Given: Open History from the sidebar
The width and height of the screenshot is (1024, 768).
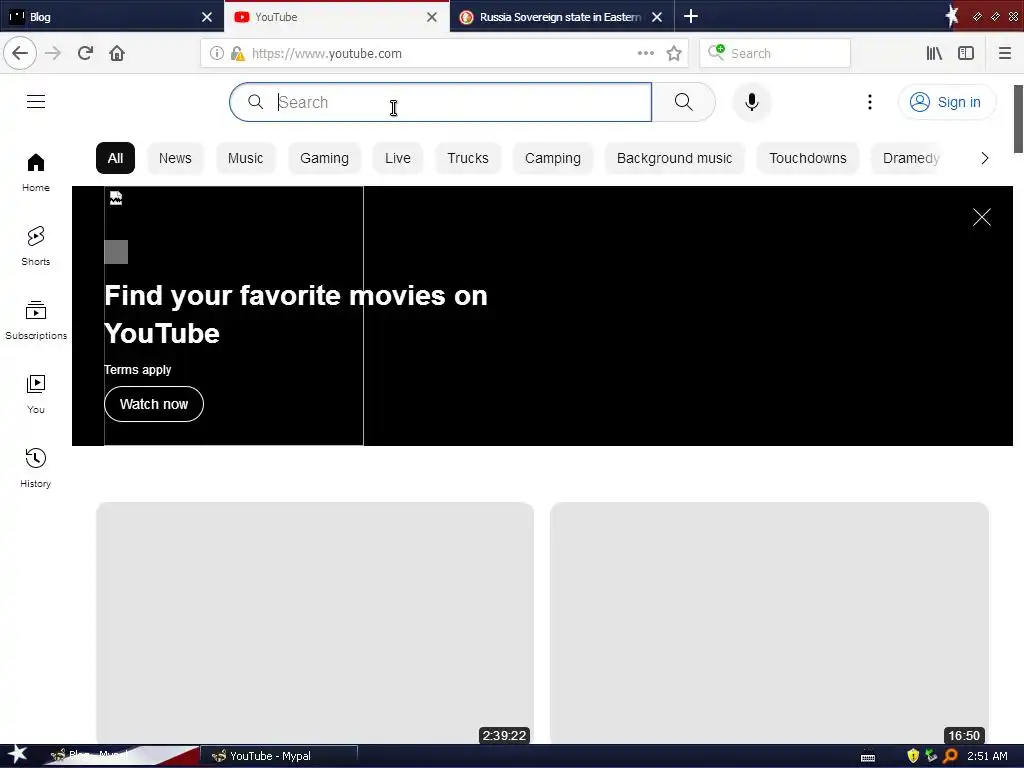Looking at the screenshot, I should click(36, 468).
